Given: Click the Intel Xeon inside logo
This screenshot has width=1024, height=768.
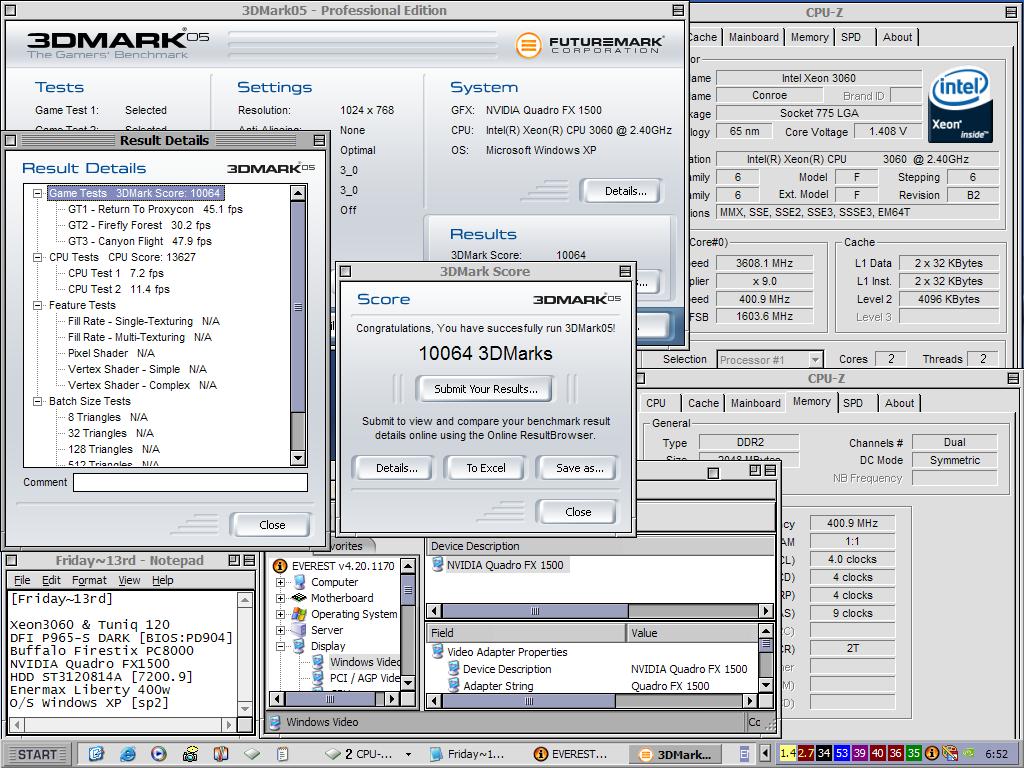Looking at the screenshot, I should click(x=960, y=105).
